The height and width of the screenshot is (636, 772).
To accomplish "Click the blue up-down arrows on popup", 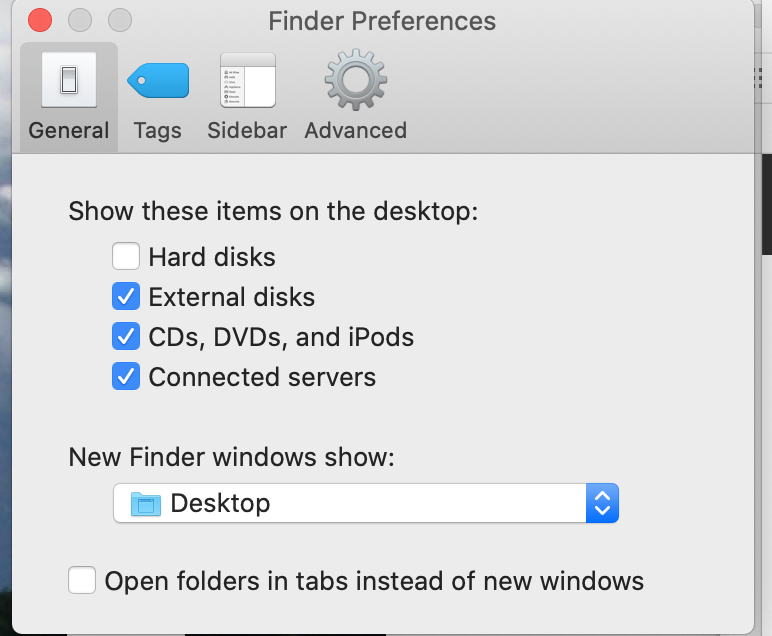I will pyautogui.click(x=601, y=503).
